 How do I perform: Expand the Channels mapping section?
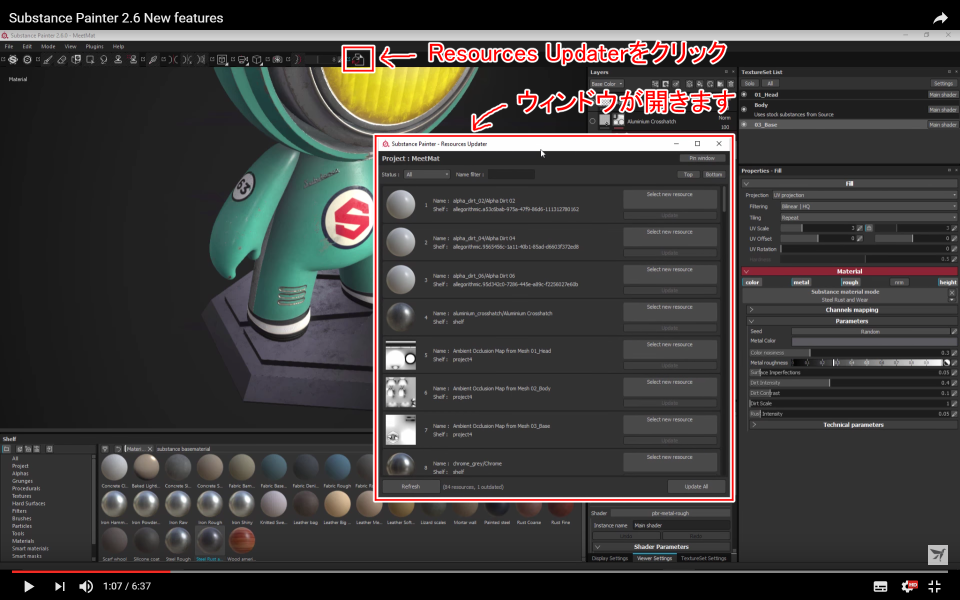pyautogui.click(x=852, y=310)
